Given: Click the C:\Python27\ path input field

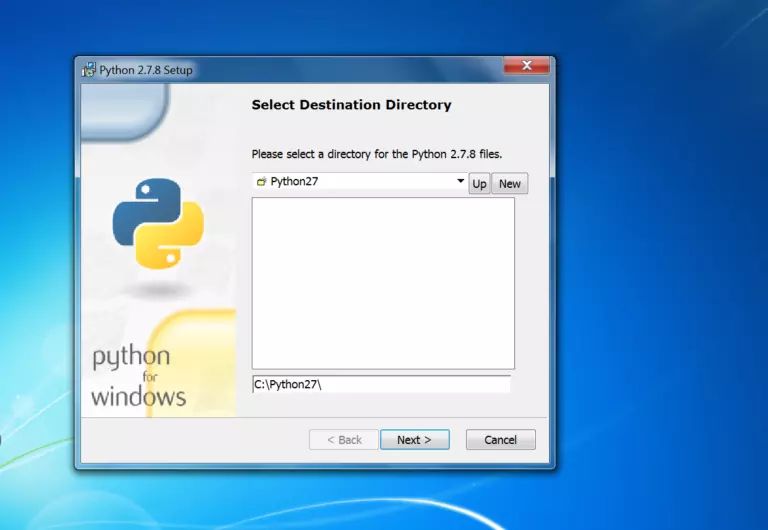Looking at the screenshot, I should (381, 384).
